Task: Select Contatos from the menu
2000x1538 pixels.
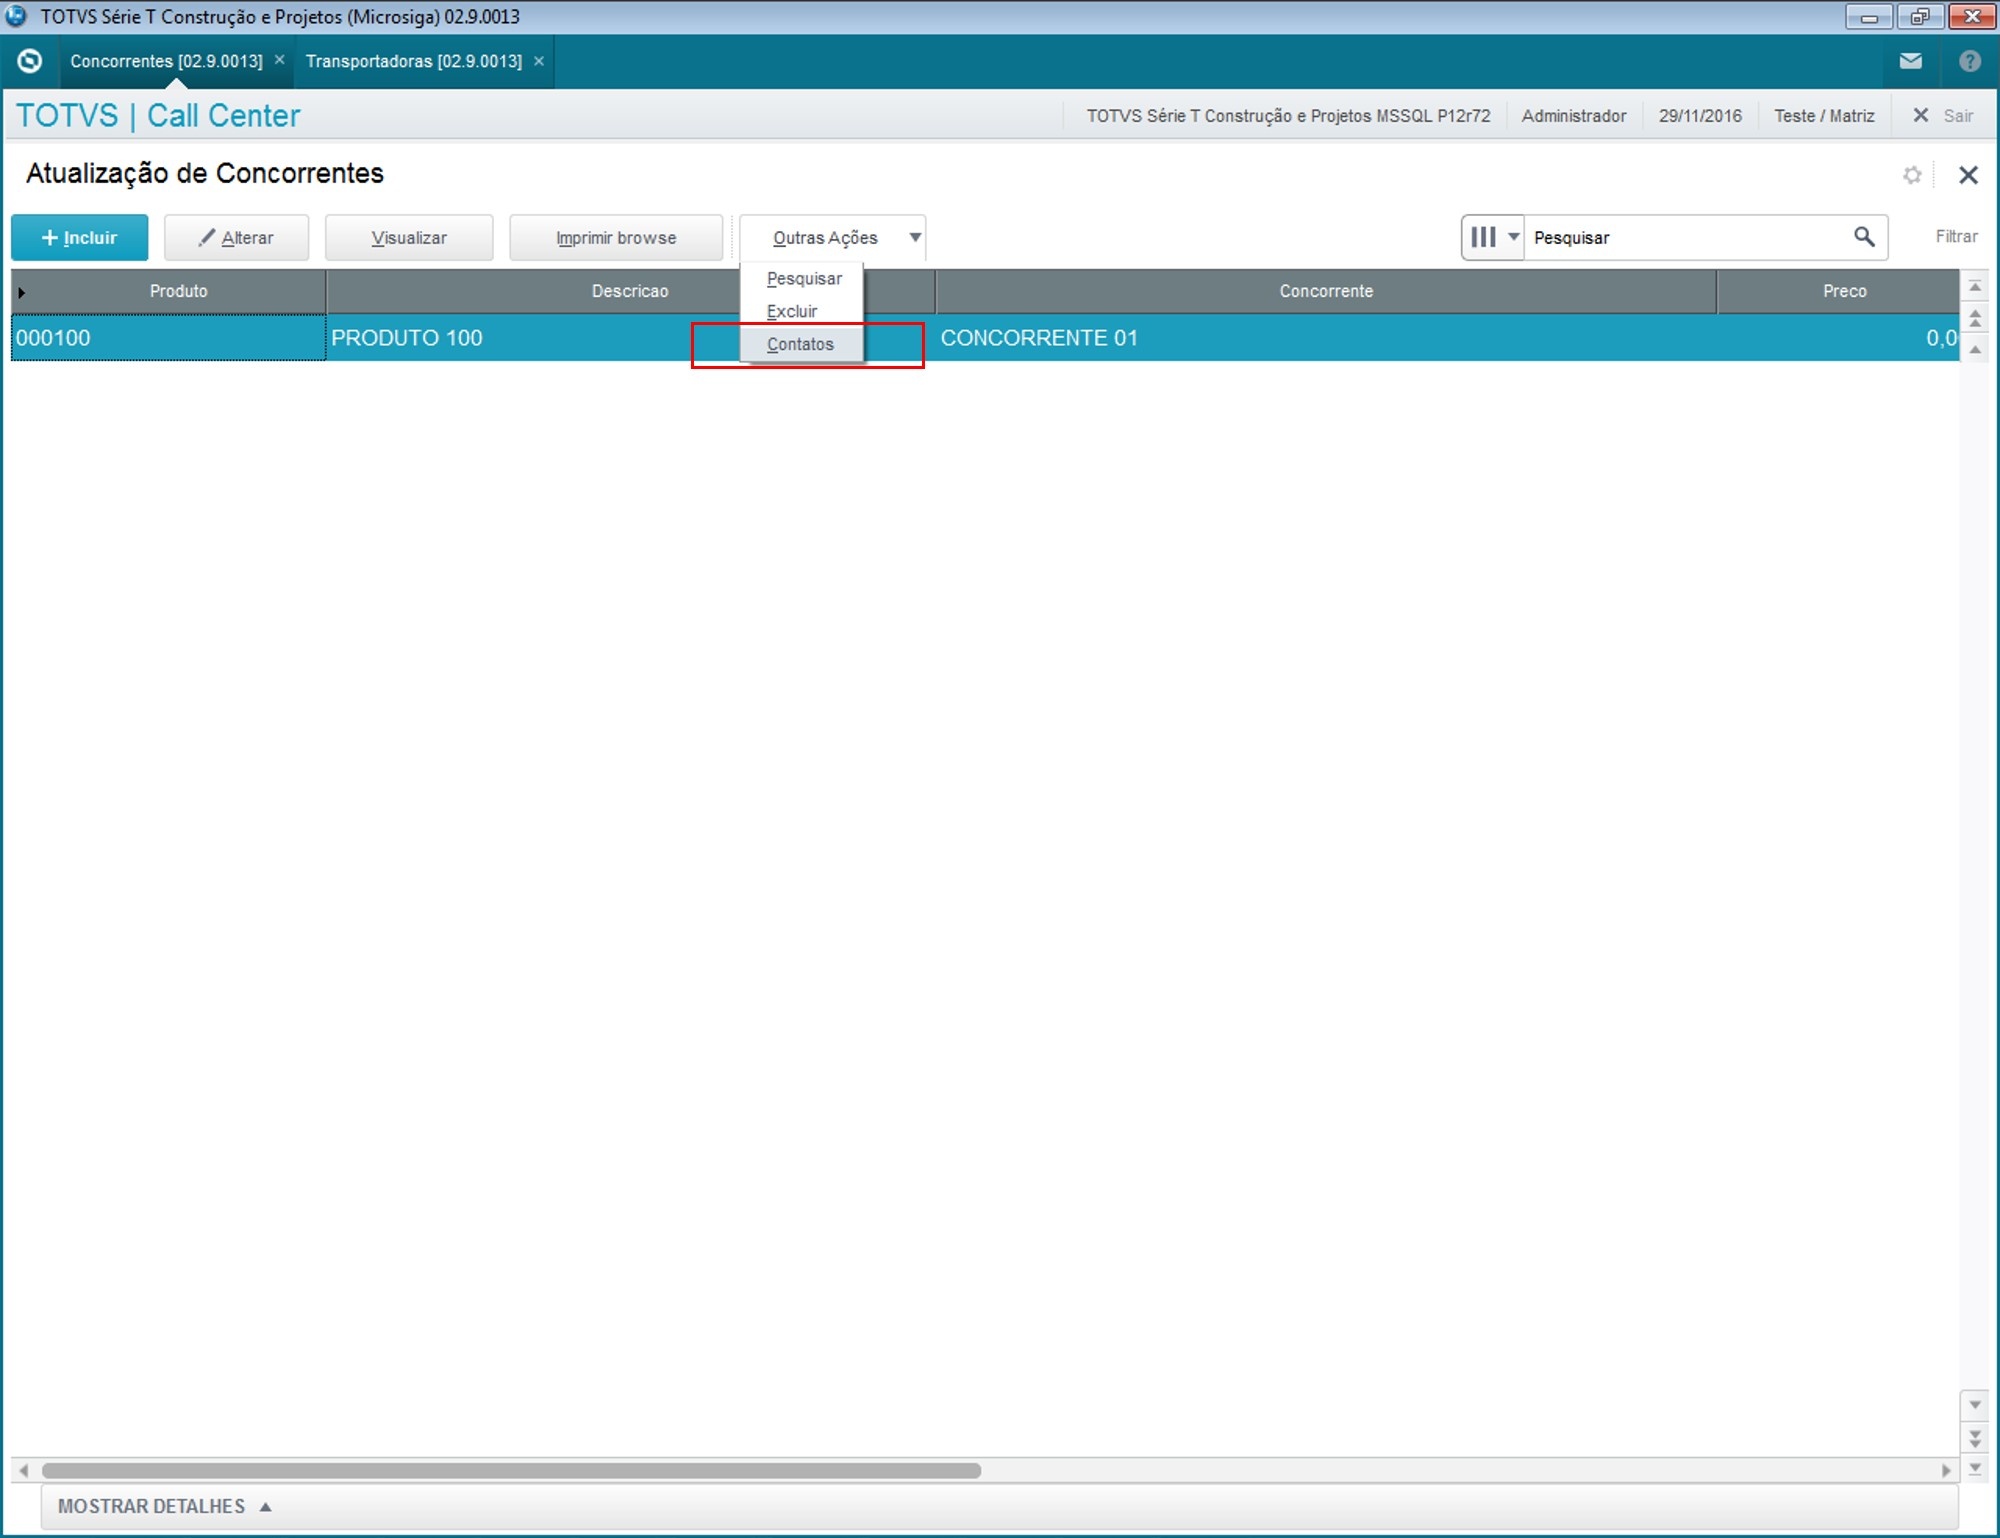Action: pos(800,344)
